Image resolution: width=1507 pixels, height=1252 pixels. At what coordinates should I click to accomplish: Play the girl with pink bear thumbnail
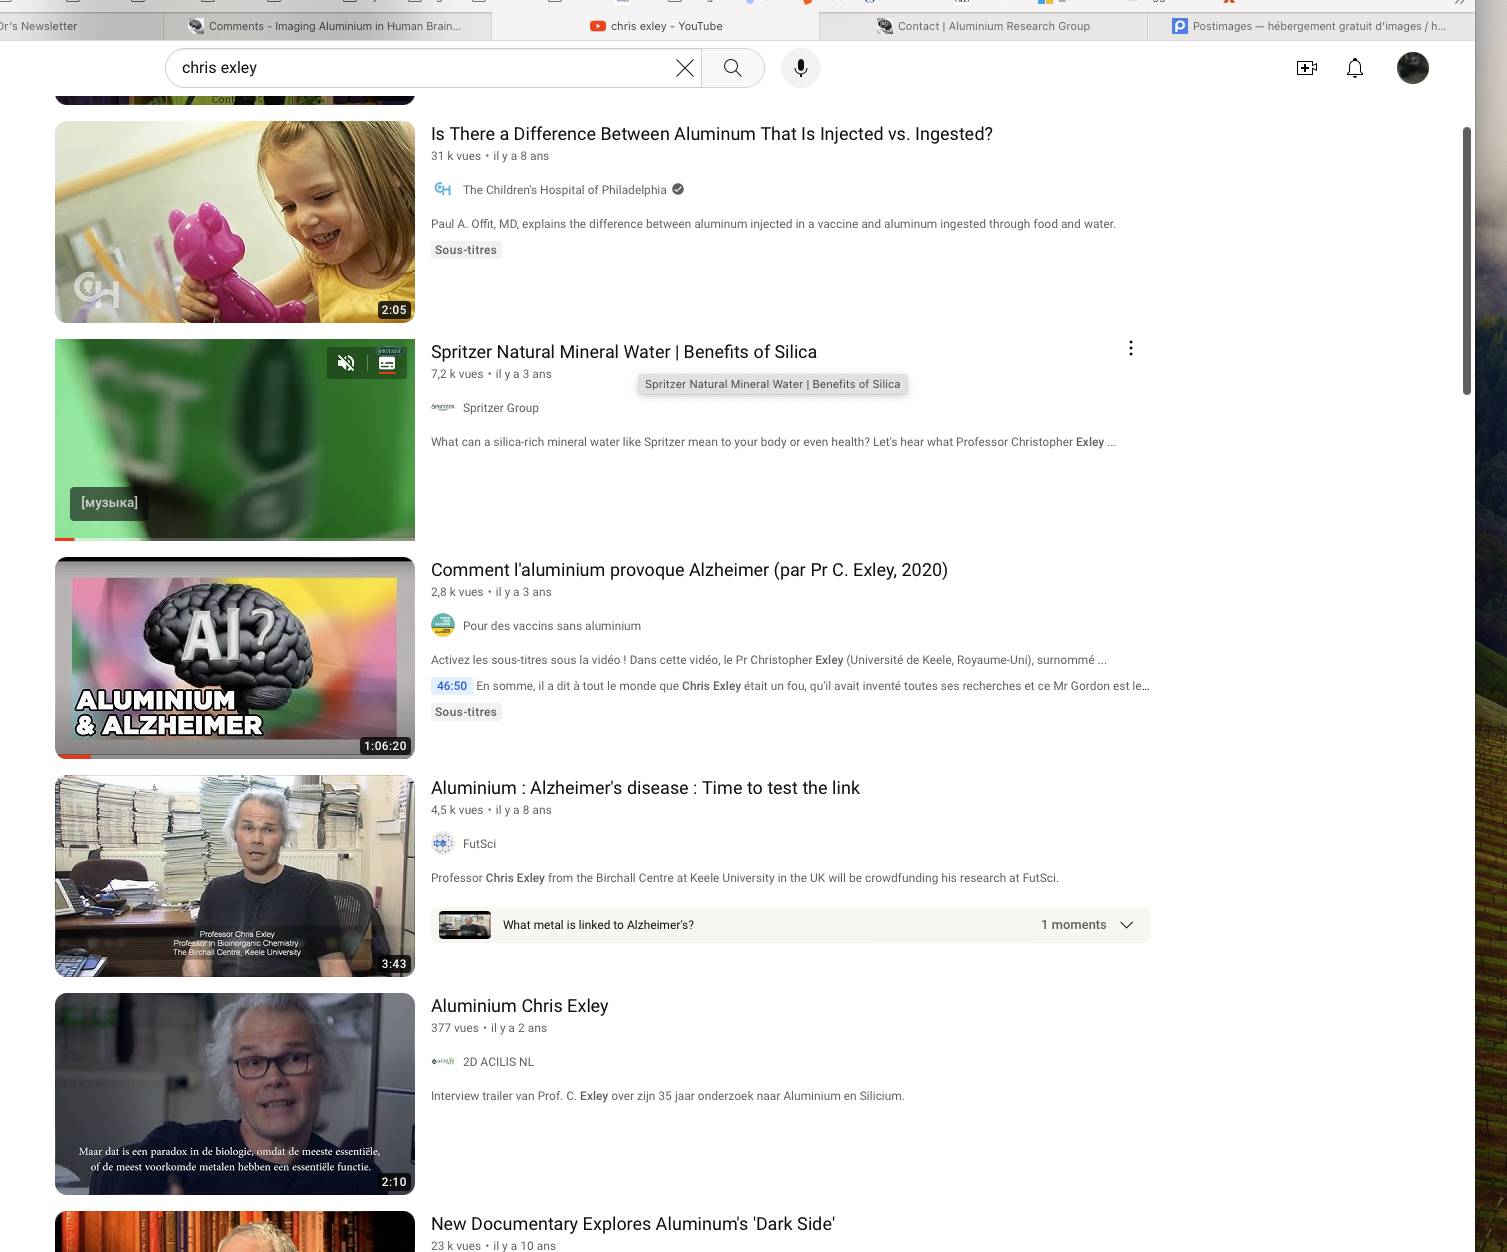[235, 222]
